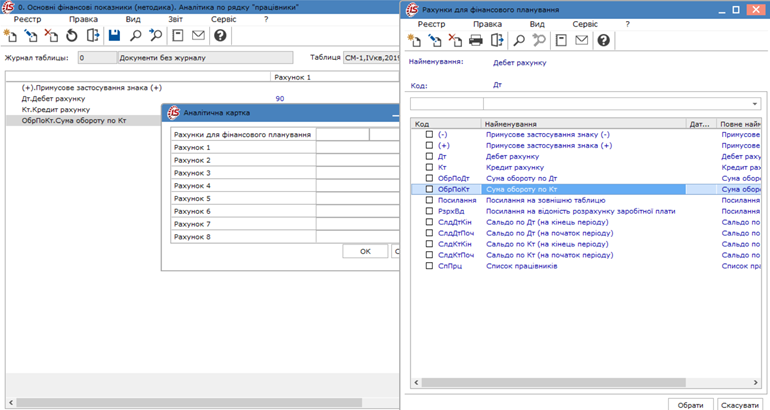
Task: Click the refresh arrow icon in the left window toolbar
Action: tap(72, 35)
